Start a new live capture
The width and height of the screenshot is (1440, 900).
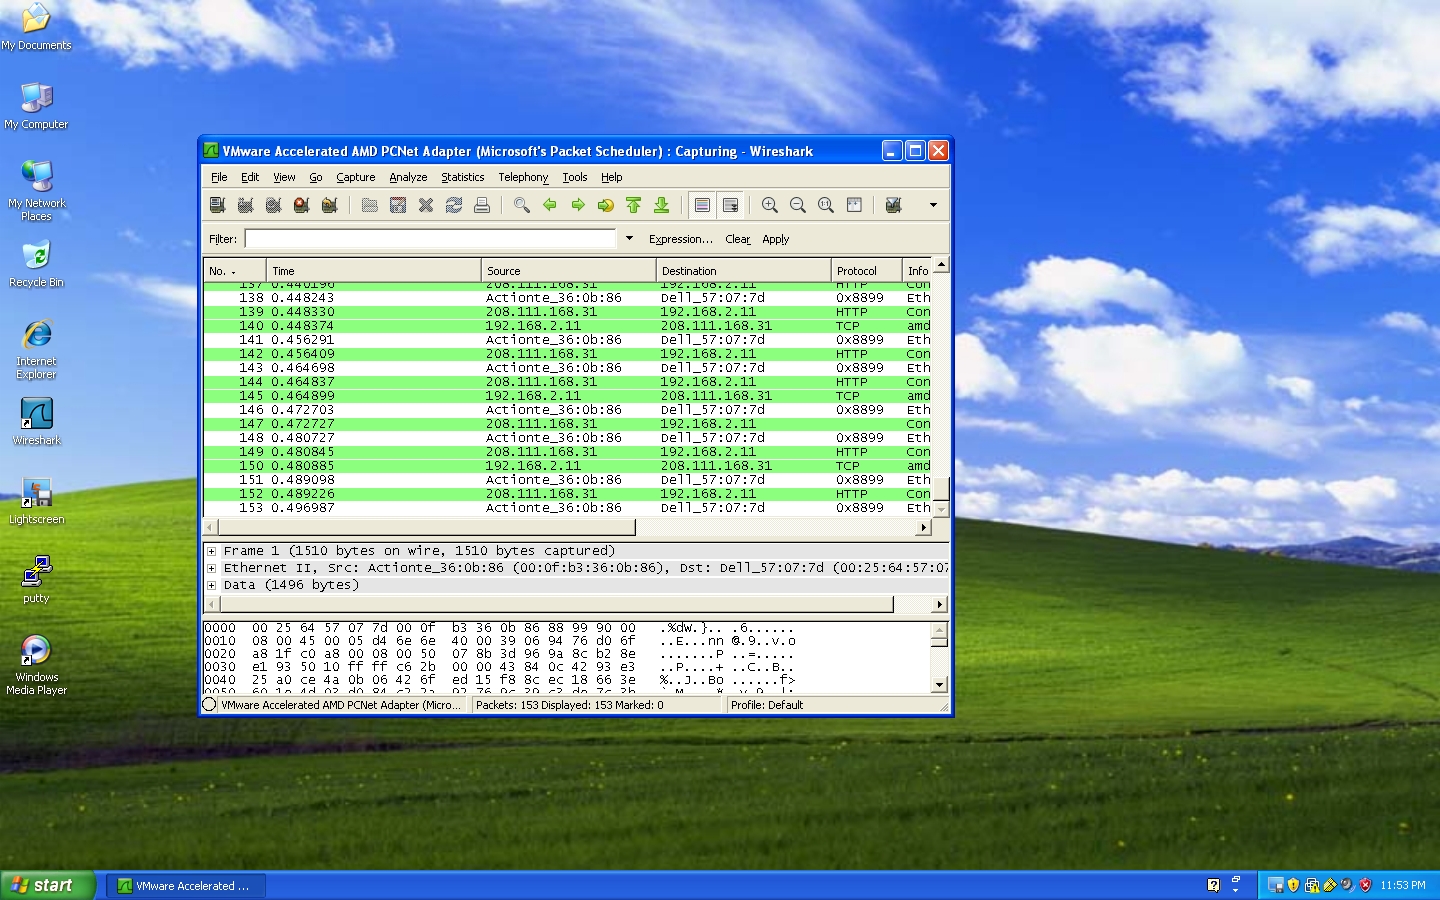(273, 205)
